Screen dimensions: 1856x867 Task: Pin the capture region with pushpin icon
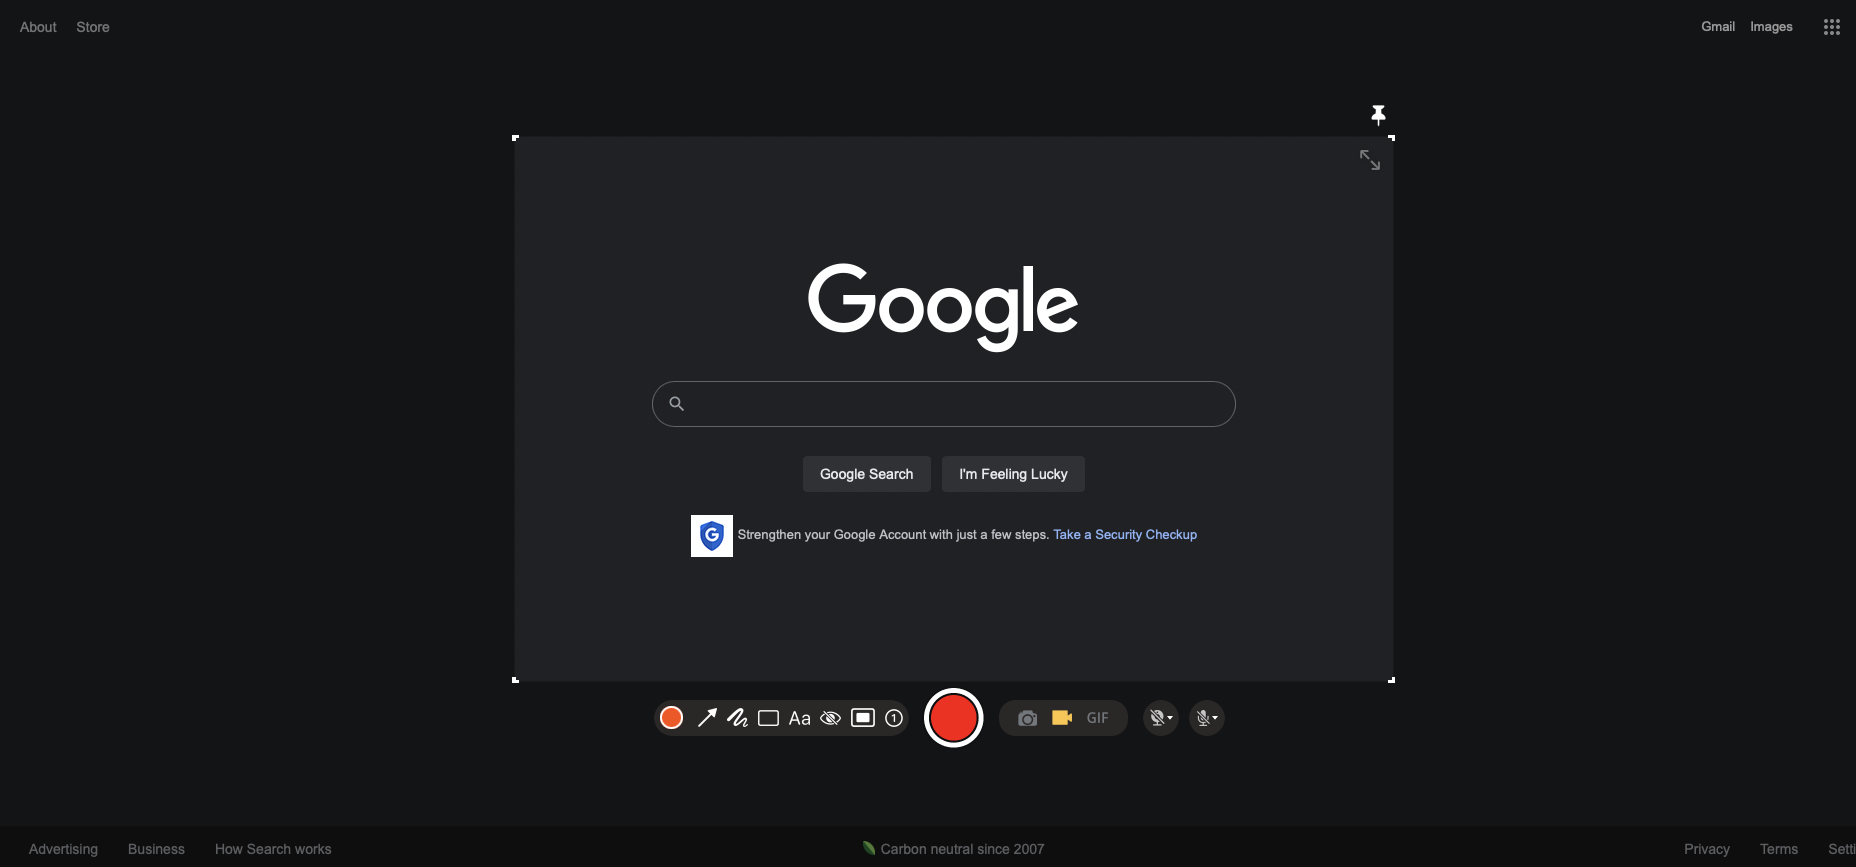1379,115
